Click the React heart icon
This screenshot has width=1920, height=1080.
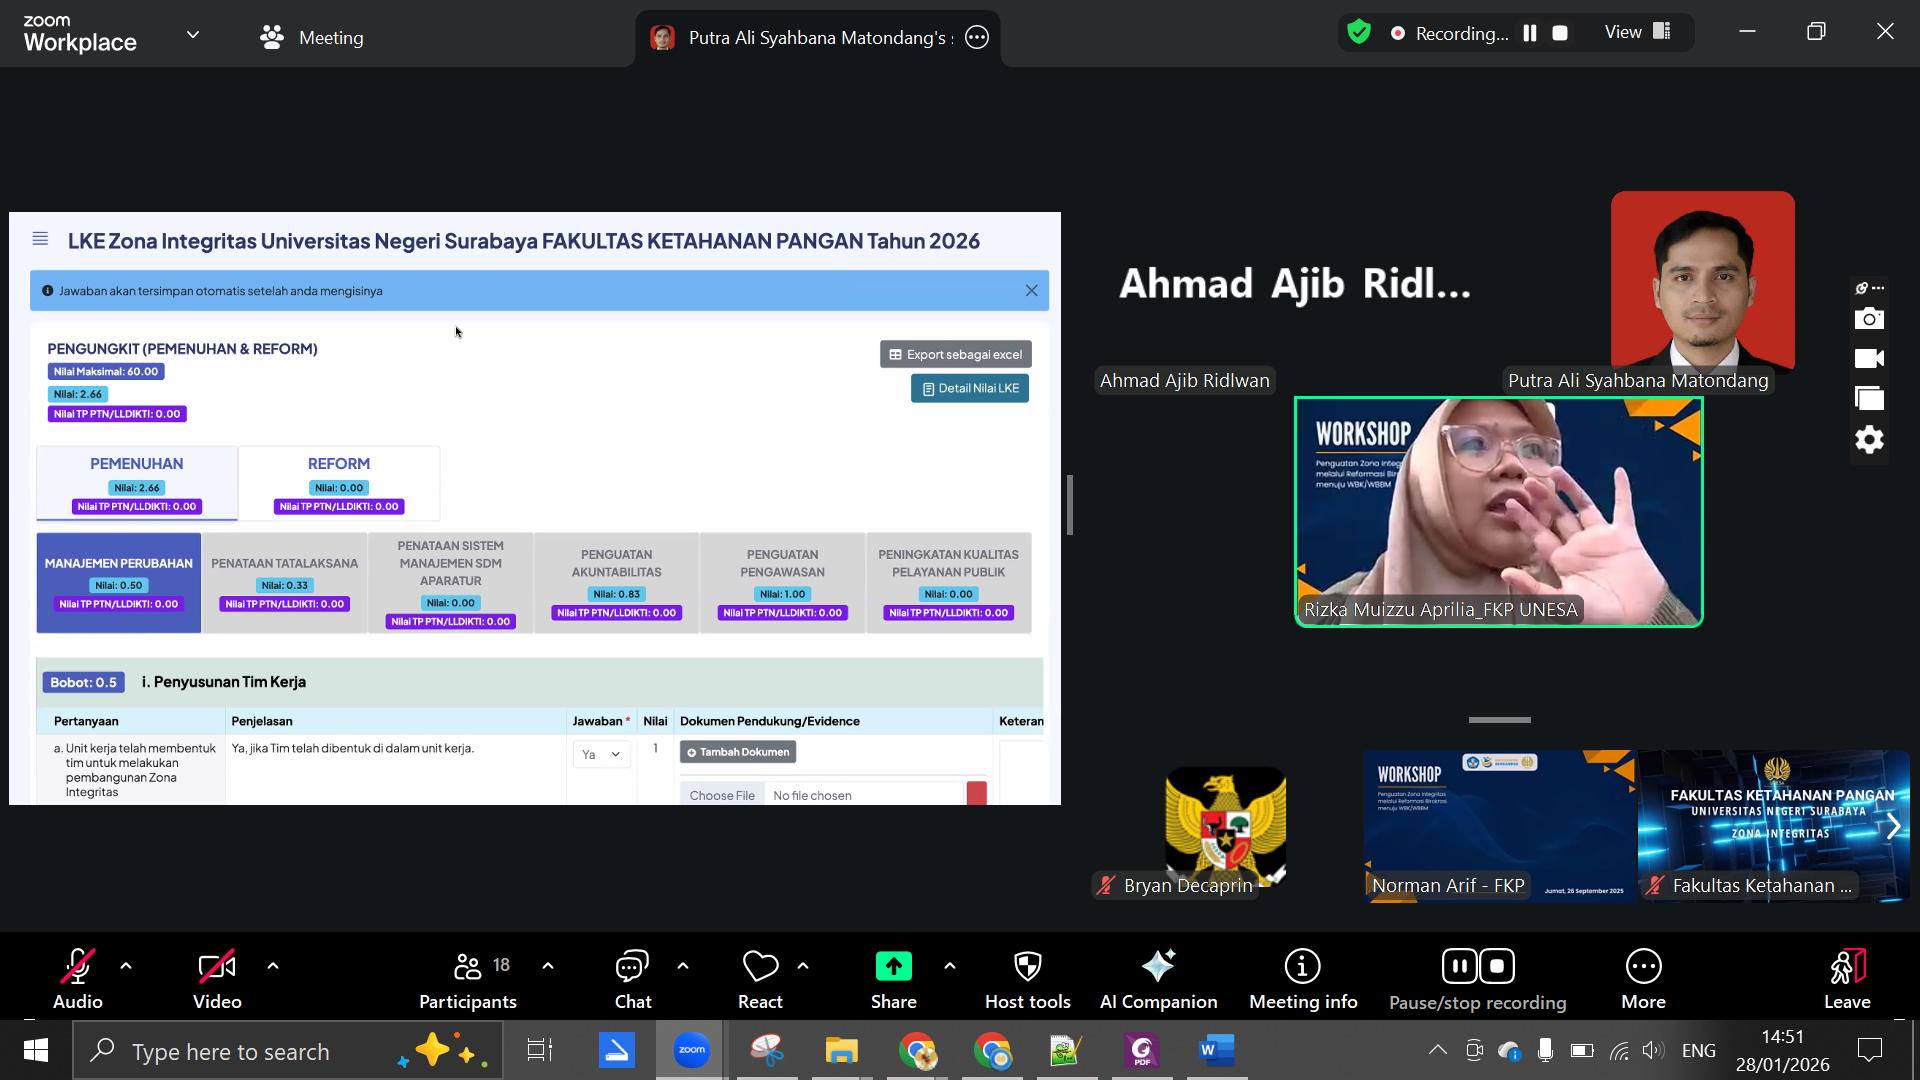[x=760, y=967]
